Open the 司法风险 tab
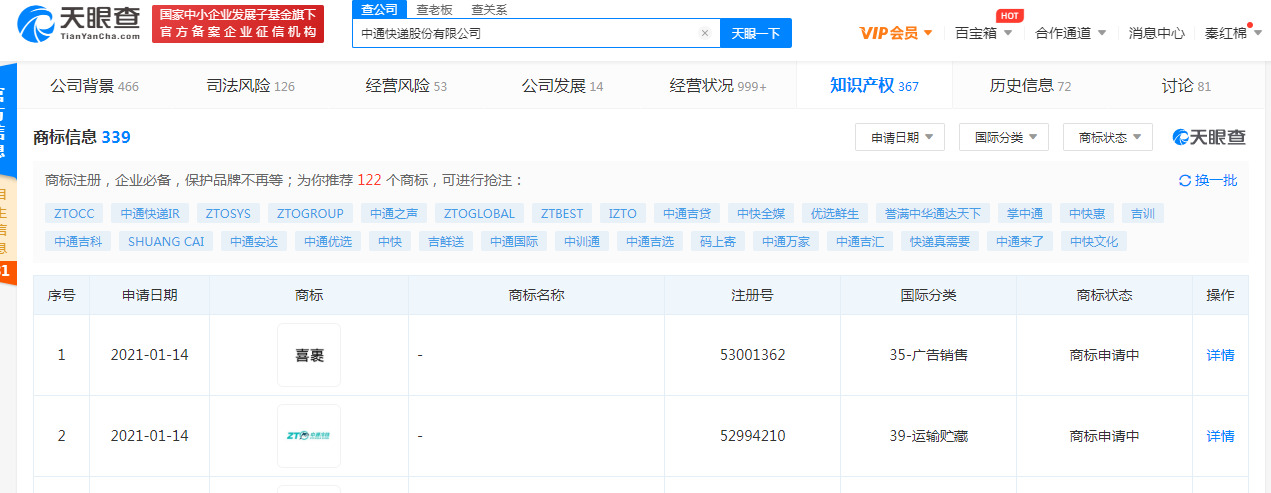1271x493 pixels. tap(250, 86)
